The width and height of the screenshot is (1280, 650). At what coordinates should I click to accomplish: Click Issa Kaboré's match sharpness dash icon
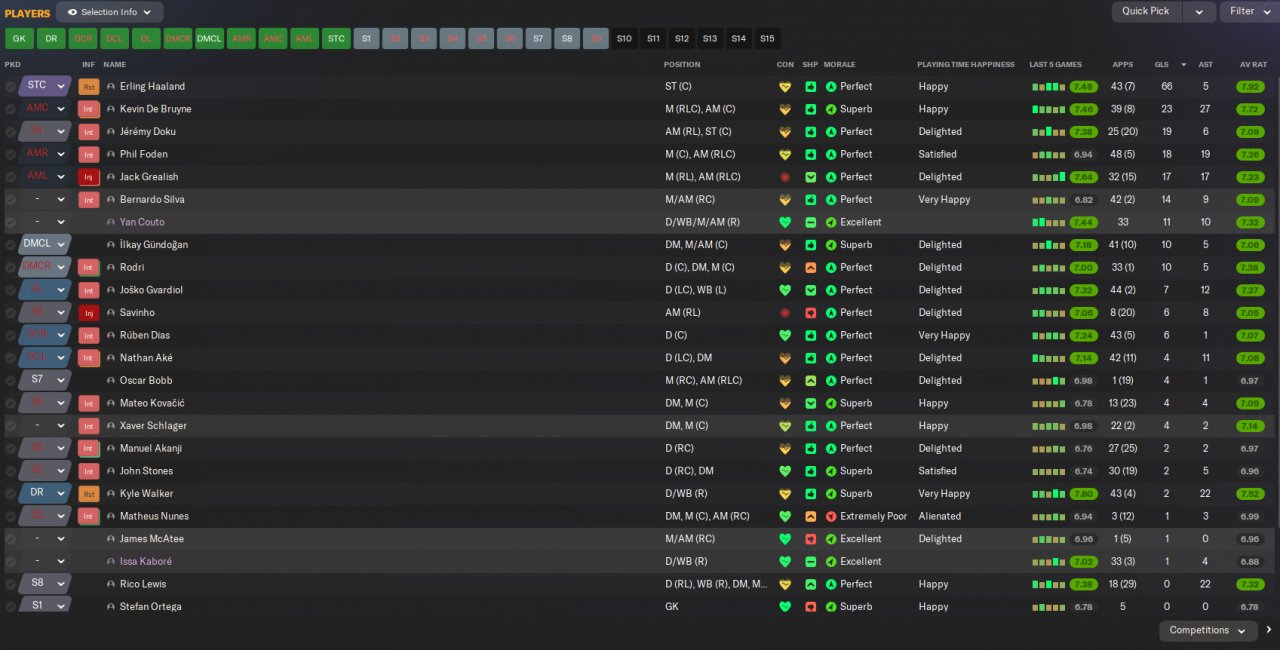[x=810, y=562]
